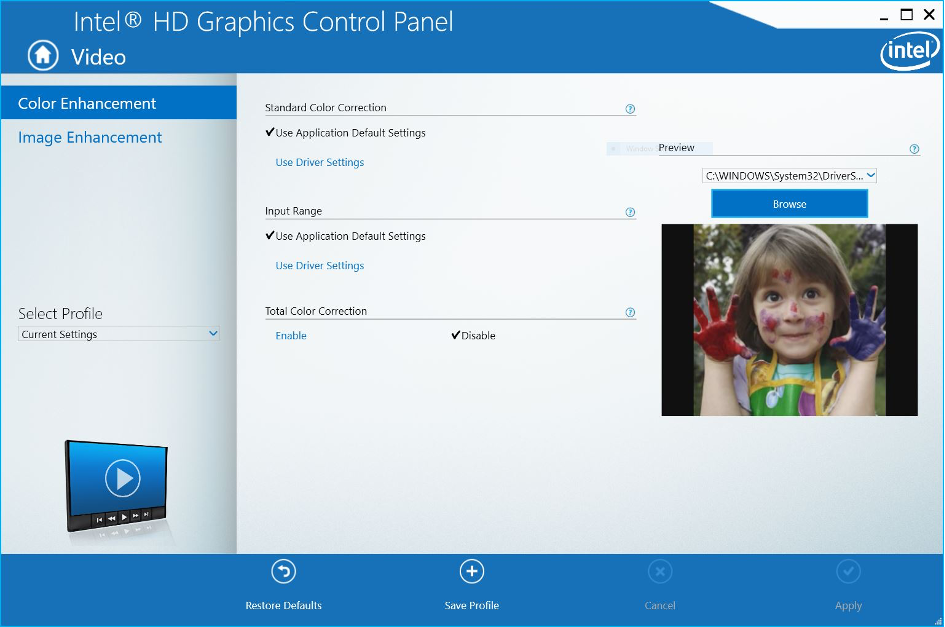Select Use Driver Settings under Standard Color Correction
The height and width of the screenshot is (627, 945).
[319, 162]
